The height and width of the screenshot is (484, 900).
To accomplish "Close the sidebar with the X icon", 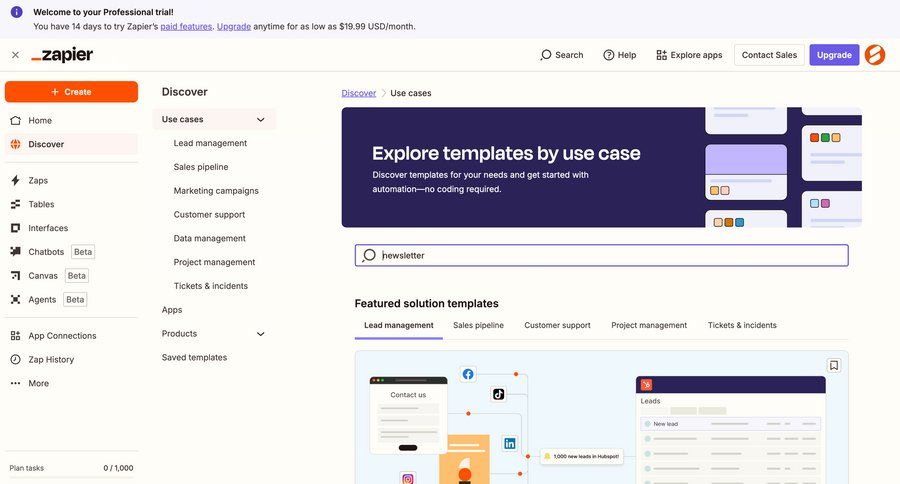I will pos(15,55).
